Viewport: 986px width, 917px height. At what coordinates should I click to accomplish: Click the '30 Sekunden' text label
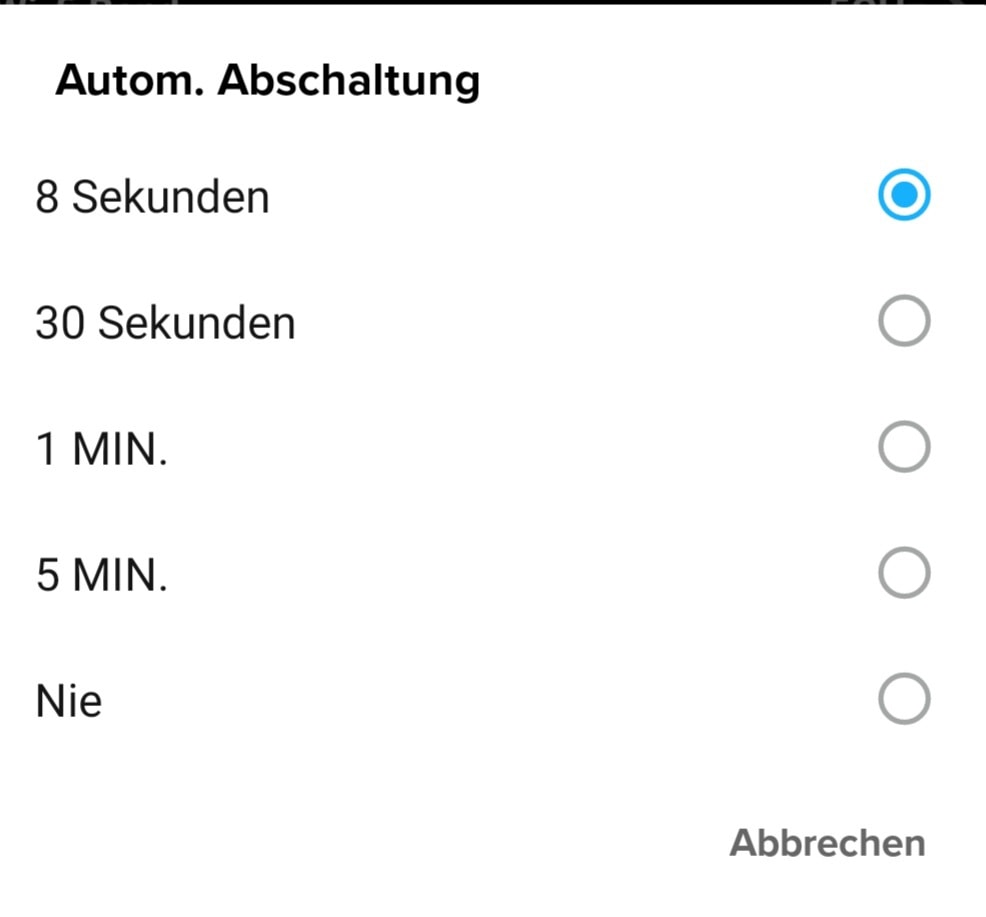click(x=165, y=323)
